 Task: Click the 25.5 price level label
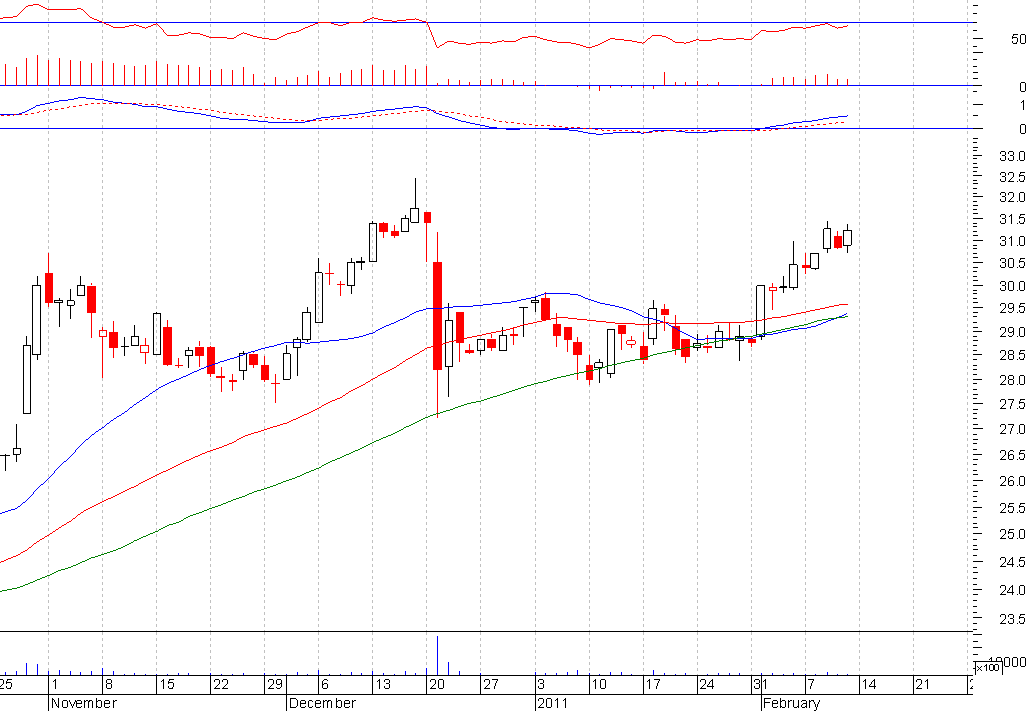[x=1012, y=508]
